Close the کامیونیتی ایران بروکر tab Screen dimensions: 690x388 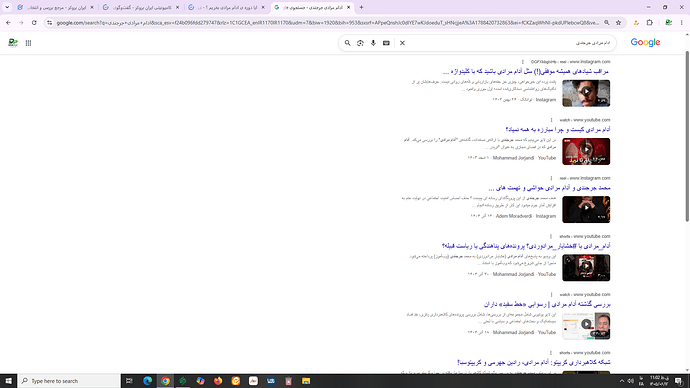[177, 7]
